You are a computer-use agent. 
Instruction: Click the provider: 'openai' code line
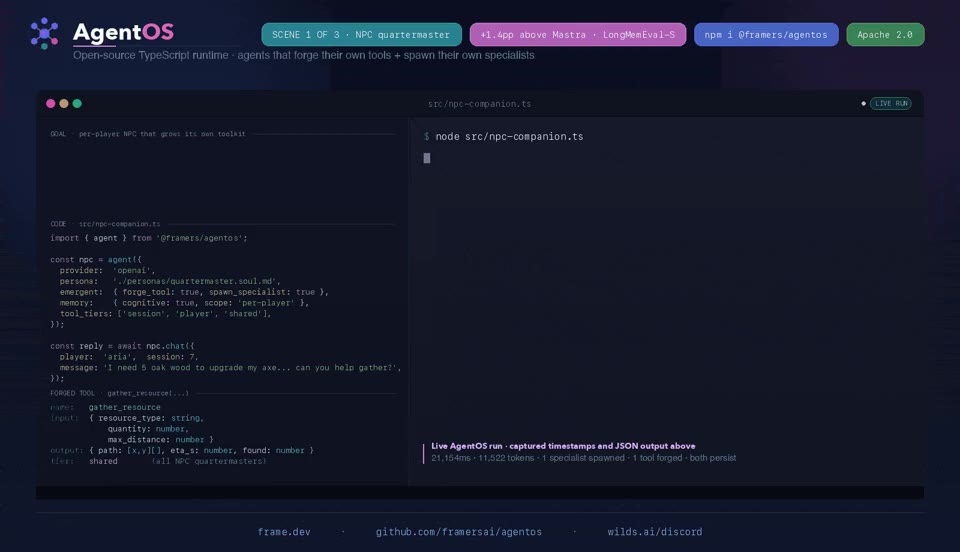point(107,270)
